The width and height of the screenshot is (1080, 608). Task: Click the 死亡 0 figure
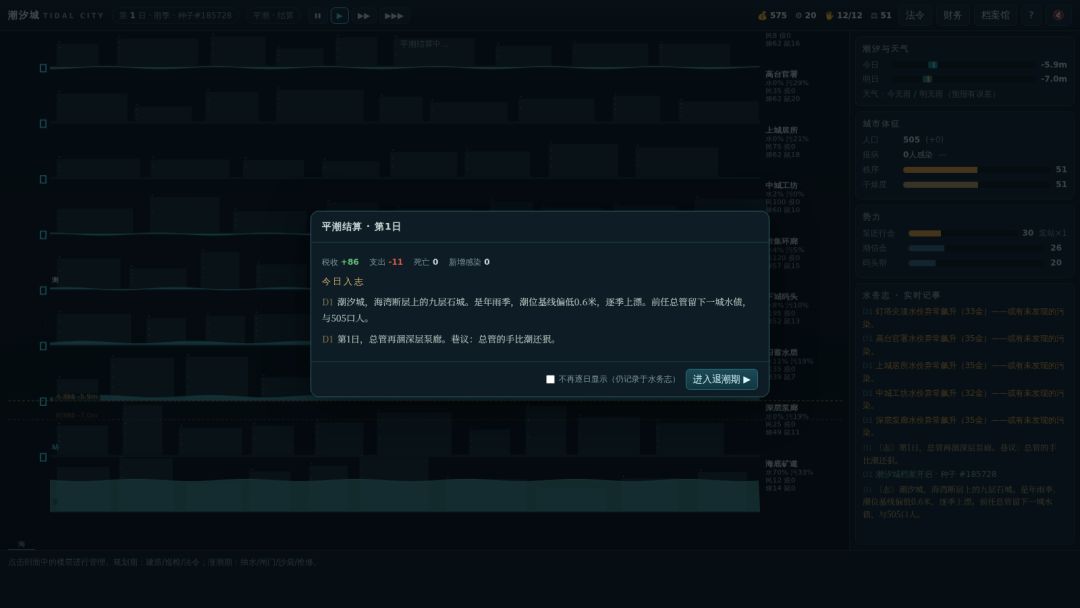click(x=426, y=262)
